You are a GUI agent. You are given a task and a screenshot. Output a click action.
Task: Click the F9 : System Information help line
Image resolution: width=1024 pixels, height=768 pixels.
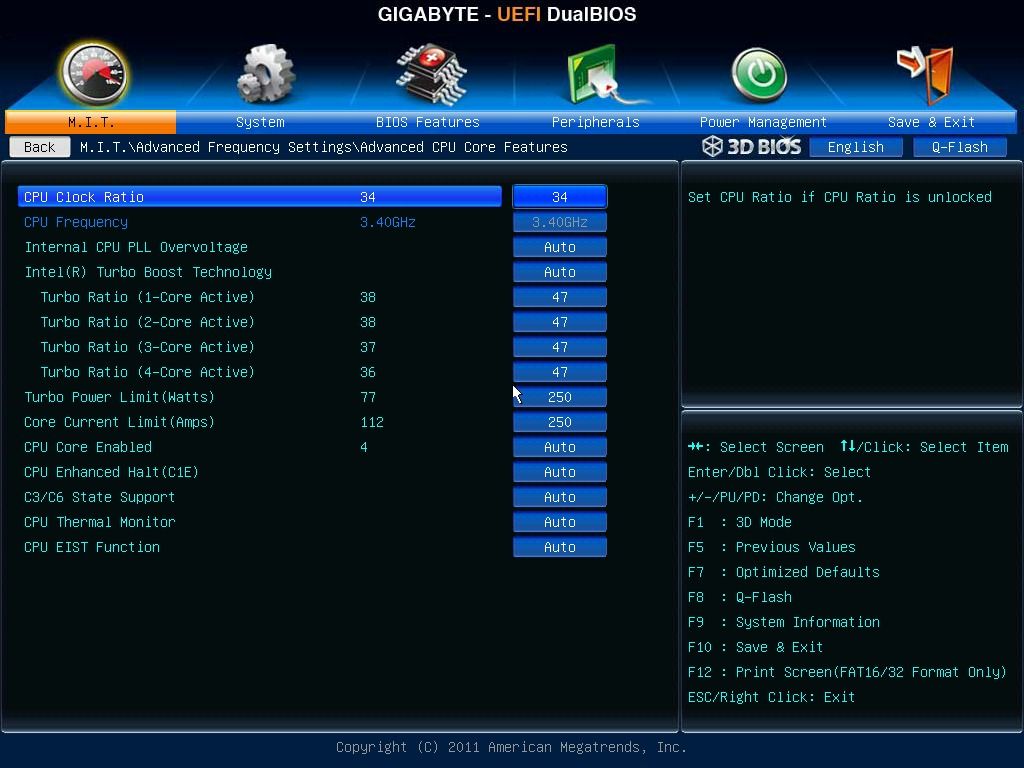[x=784, y=622]
